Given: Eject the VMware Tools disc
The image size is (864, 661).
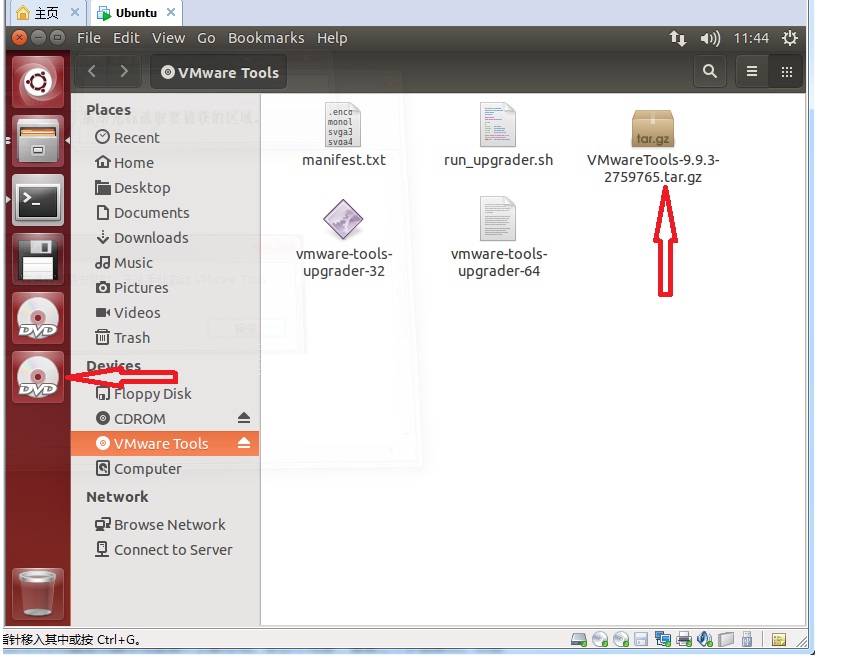Looking at the screenshot, I should coord(244,443).
